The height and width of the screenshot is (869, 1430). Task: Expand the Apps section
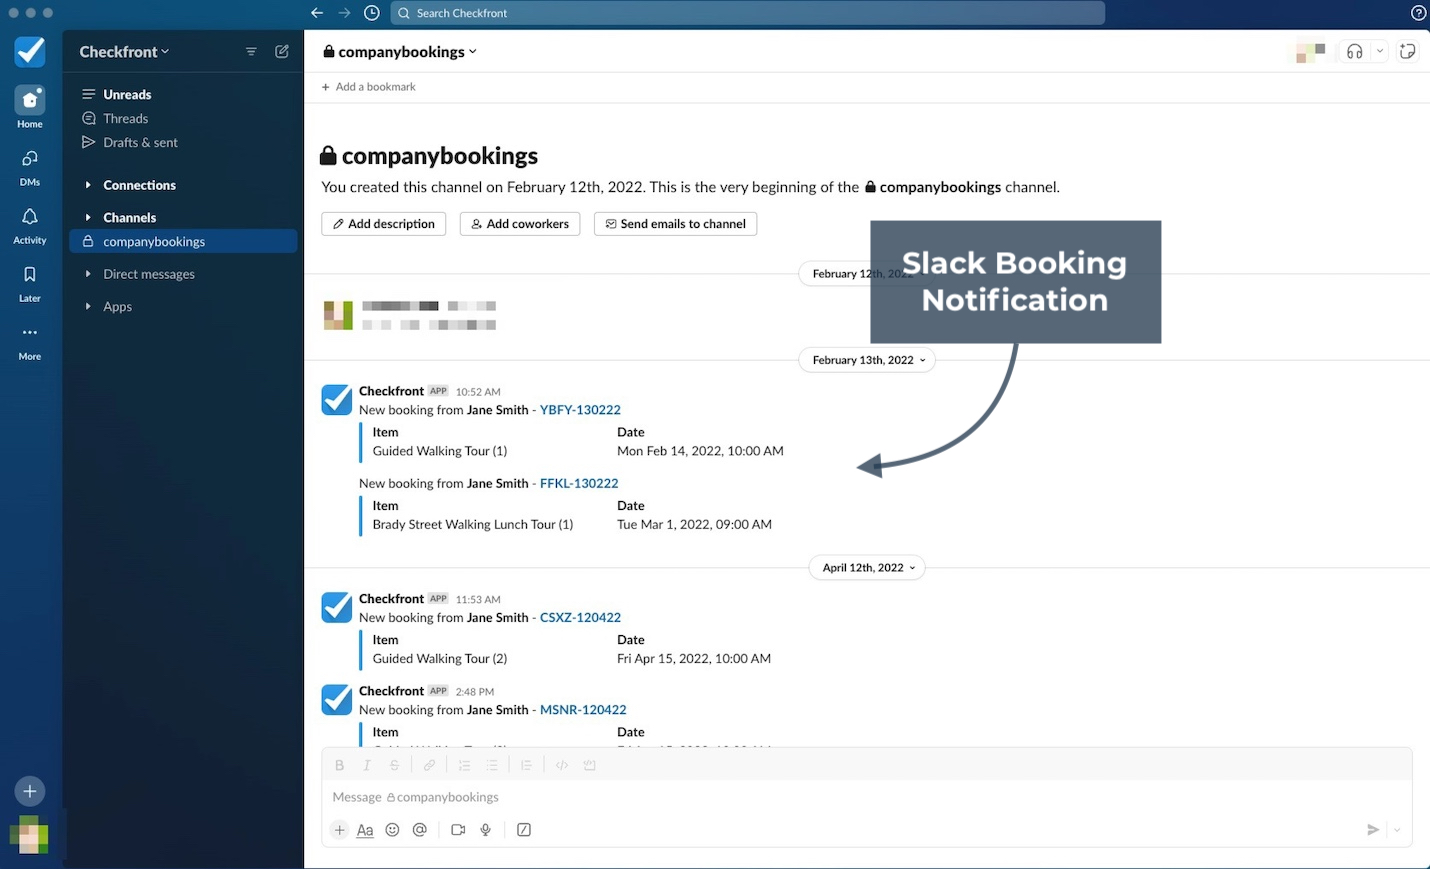tap(88, 306)
